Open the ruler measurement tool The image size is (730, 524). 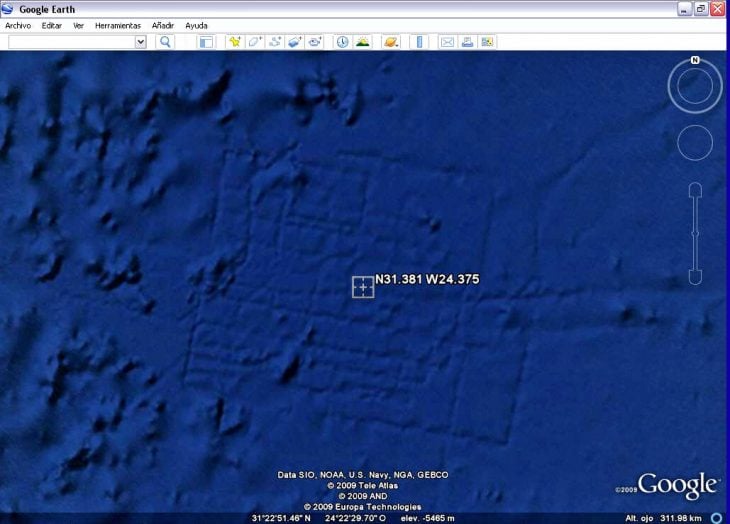click(x=419, y=42)
